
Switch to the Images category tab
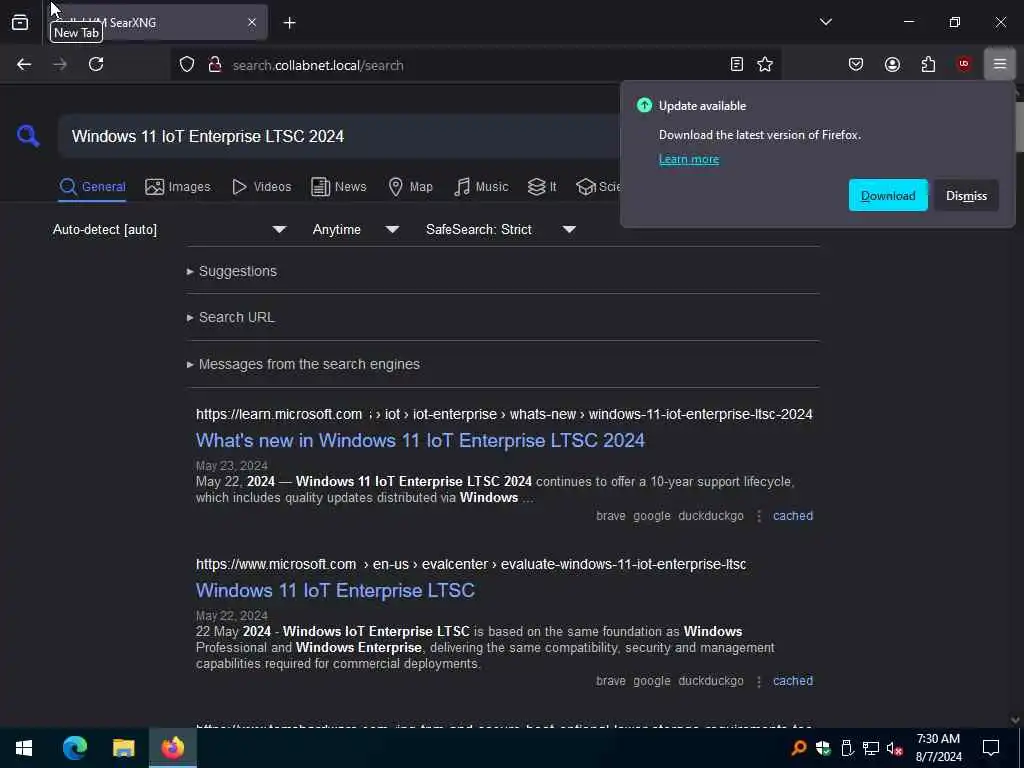[178, 187]
